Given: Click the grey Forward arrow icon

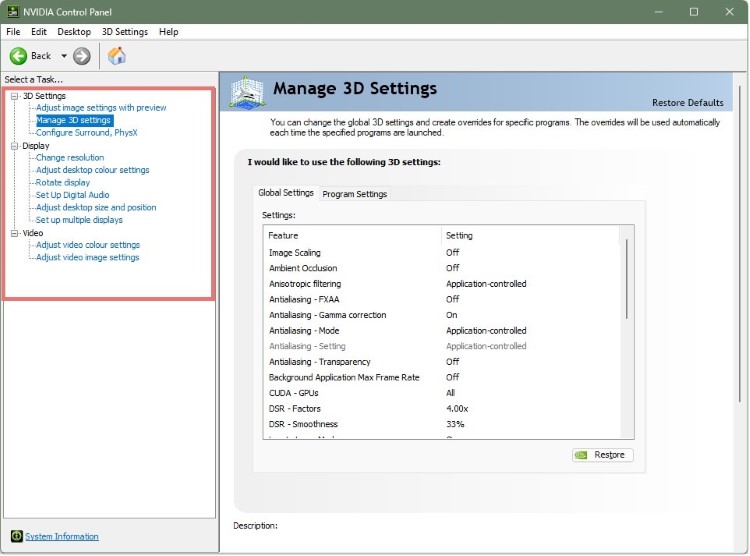Looking at the screenshot, I should pos(82,56).
